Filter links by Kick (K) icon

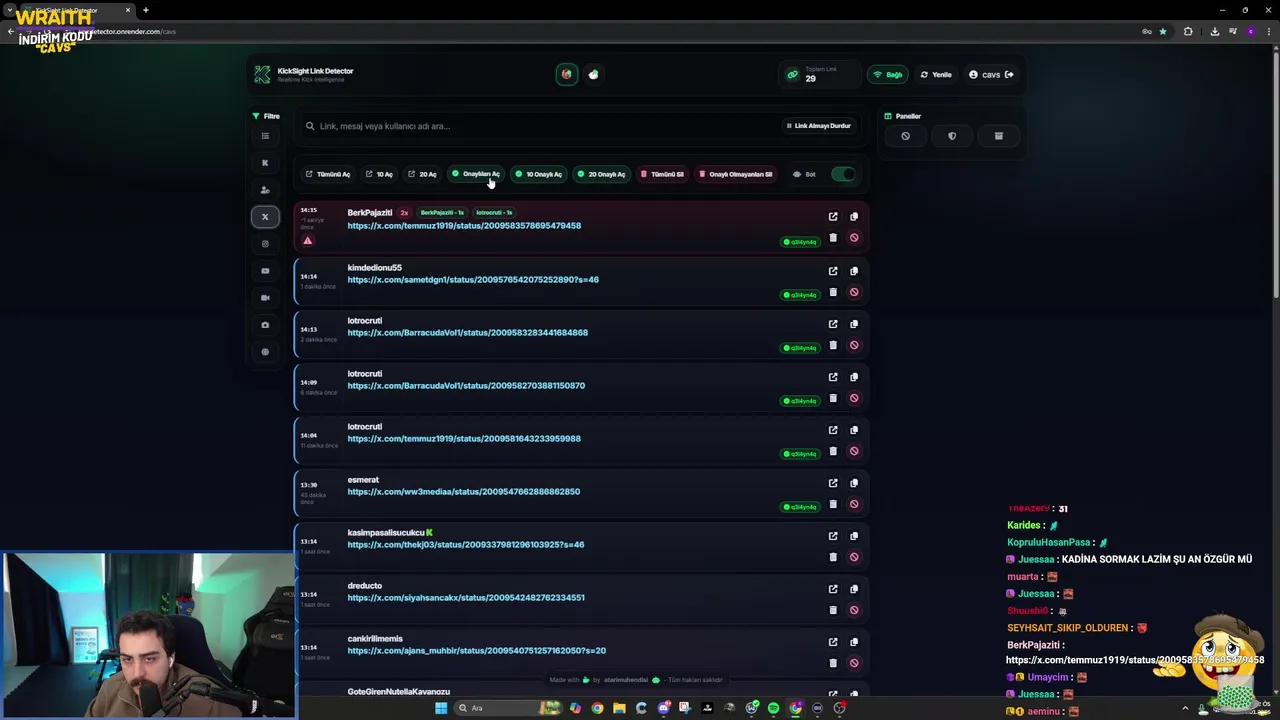tap(265, 163)
